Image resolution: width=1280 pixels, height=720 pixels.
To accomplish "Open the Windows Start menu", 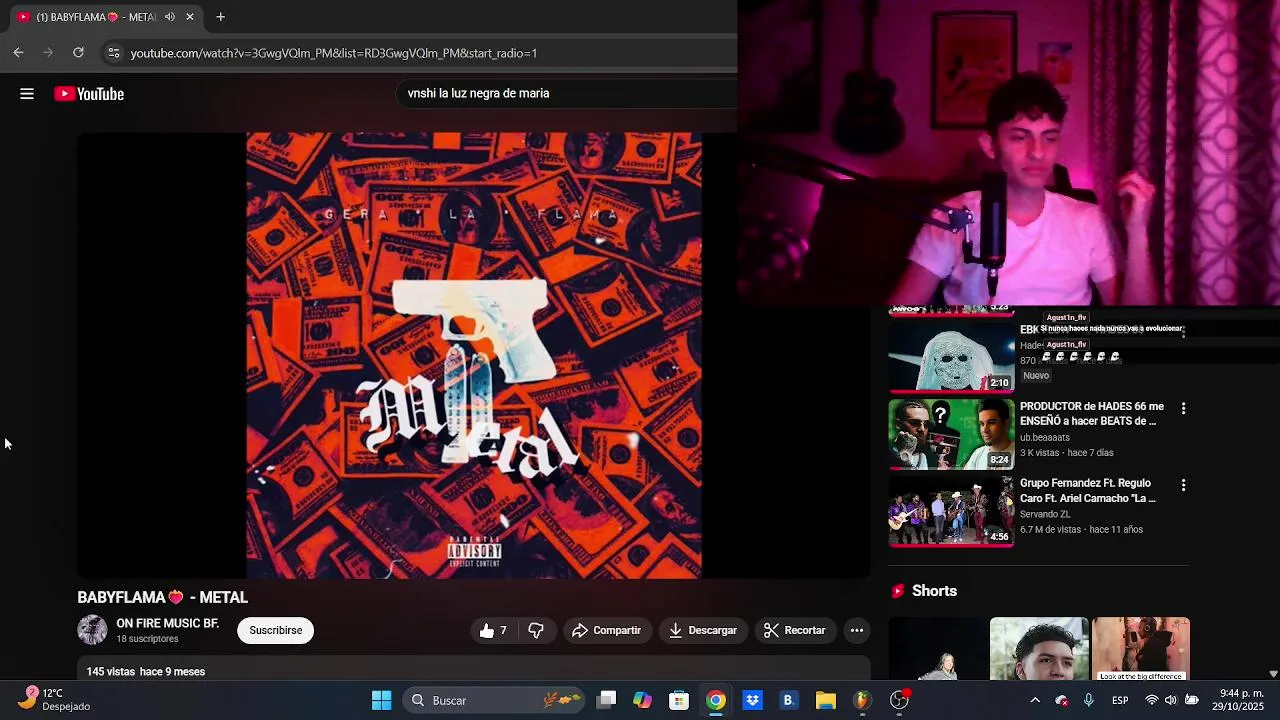I will pyautogui.click(x=382, y=700).
